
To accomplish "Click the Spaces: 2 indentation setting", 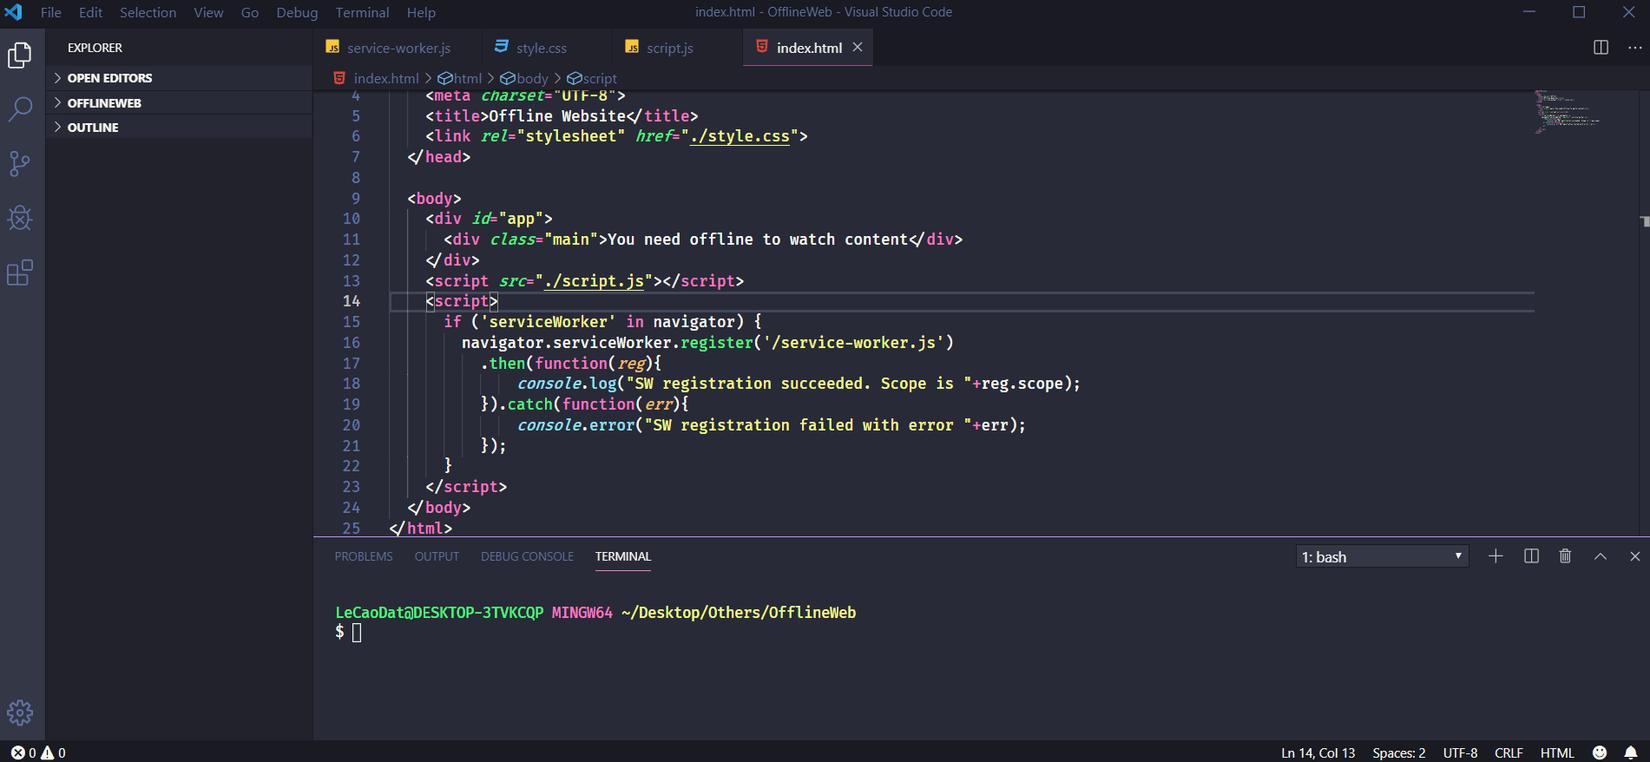I will pos(1398,752).
